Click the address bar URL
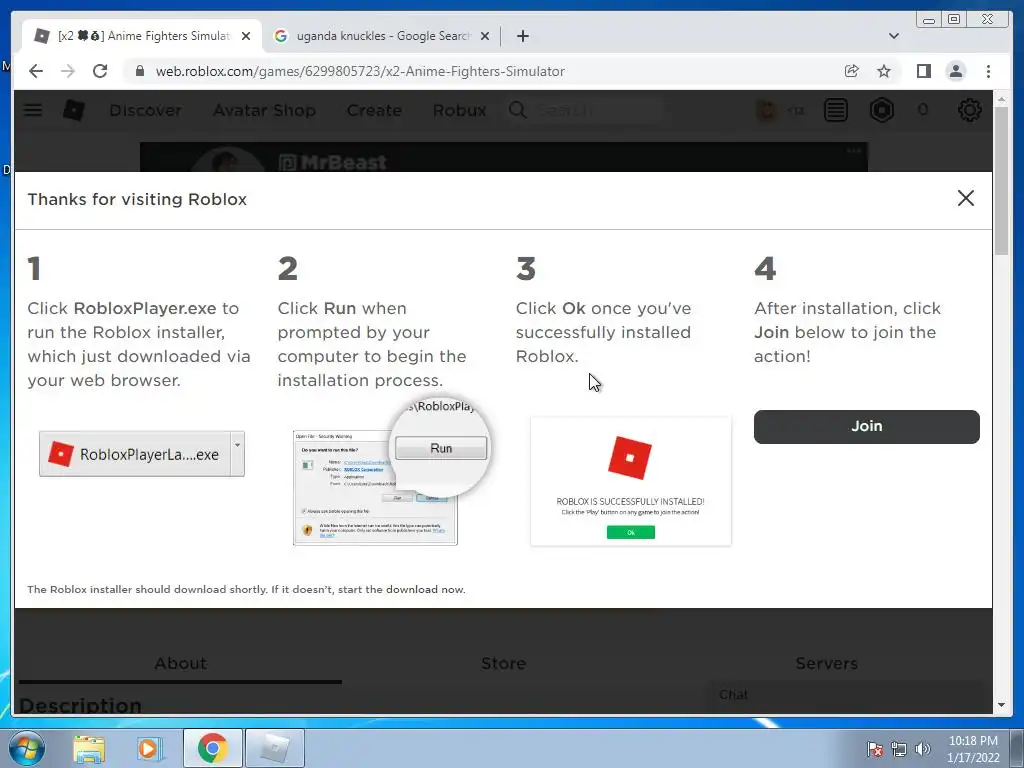Screen dimensions: 1024x768 coord(360,71)
